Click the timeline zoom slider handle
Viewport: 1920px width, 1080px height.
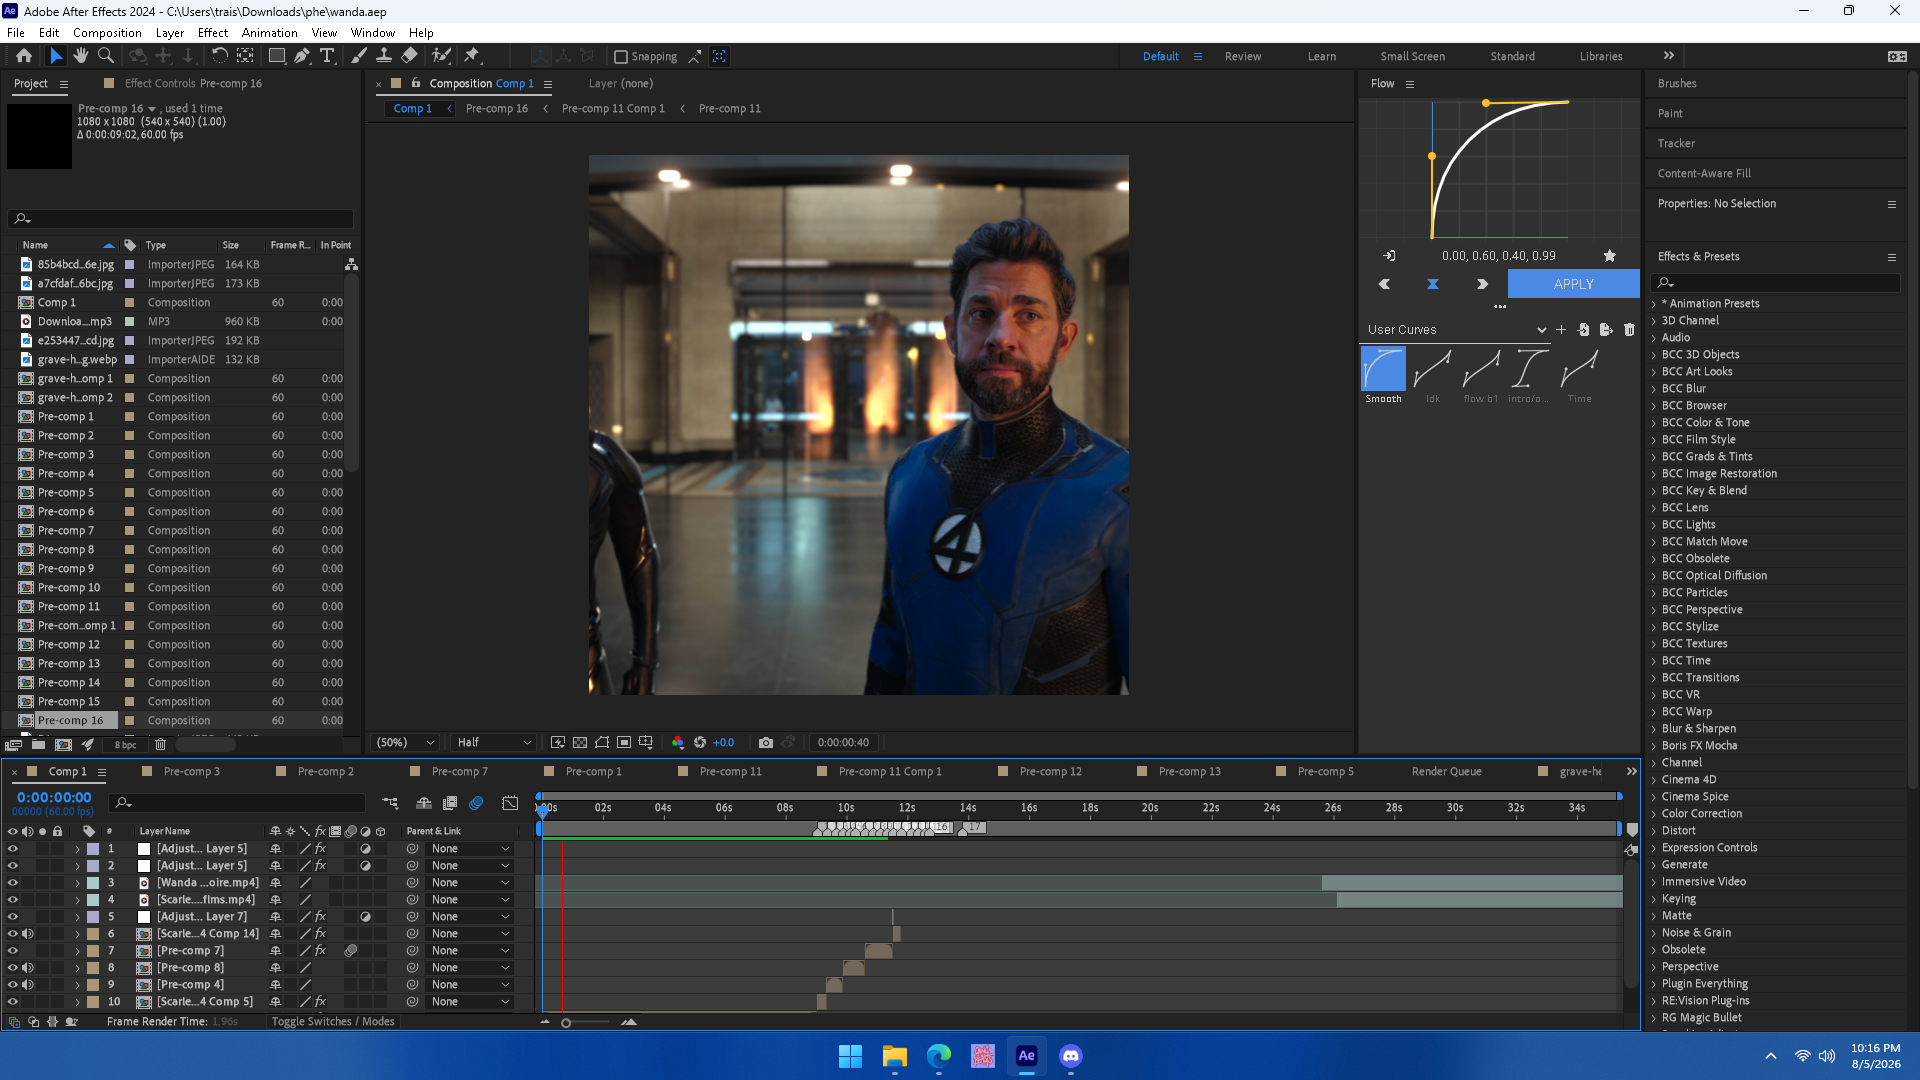click(566, 1023)
